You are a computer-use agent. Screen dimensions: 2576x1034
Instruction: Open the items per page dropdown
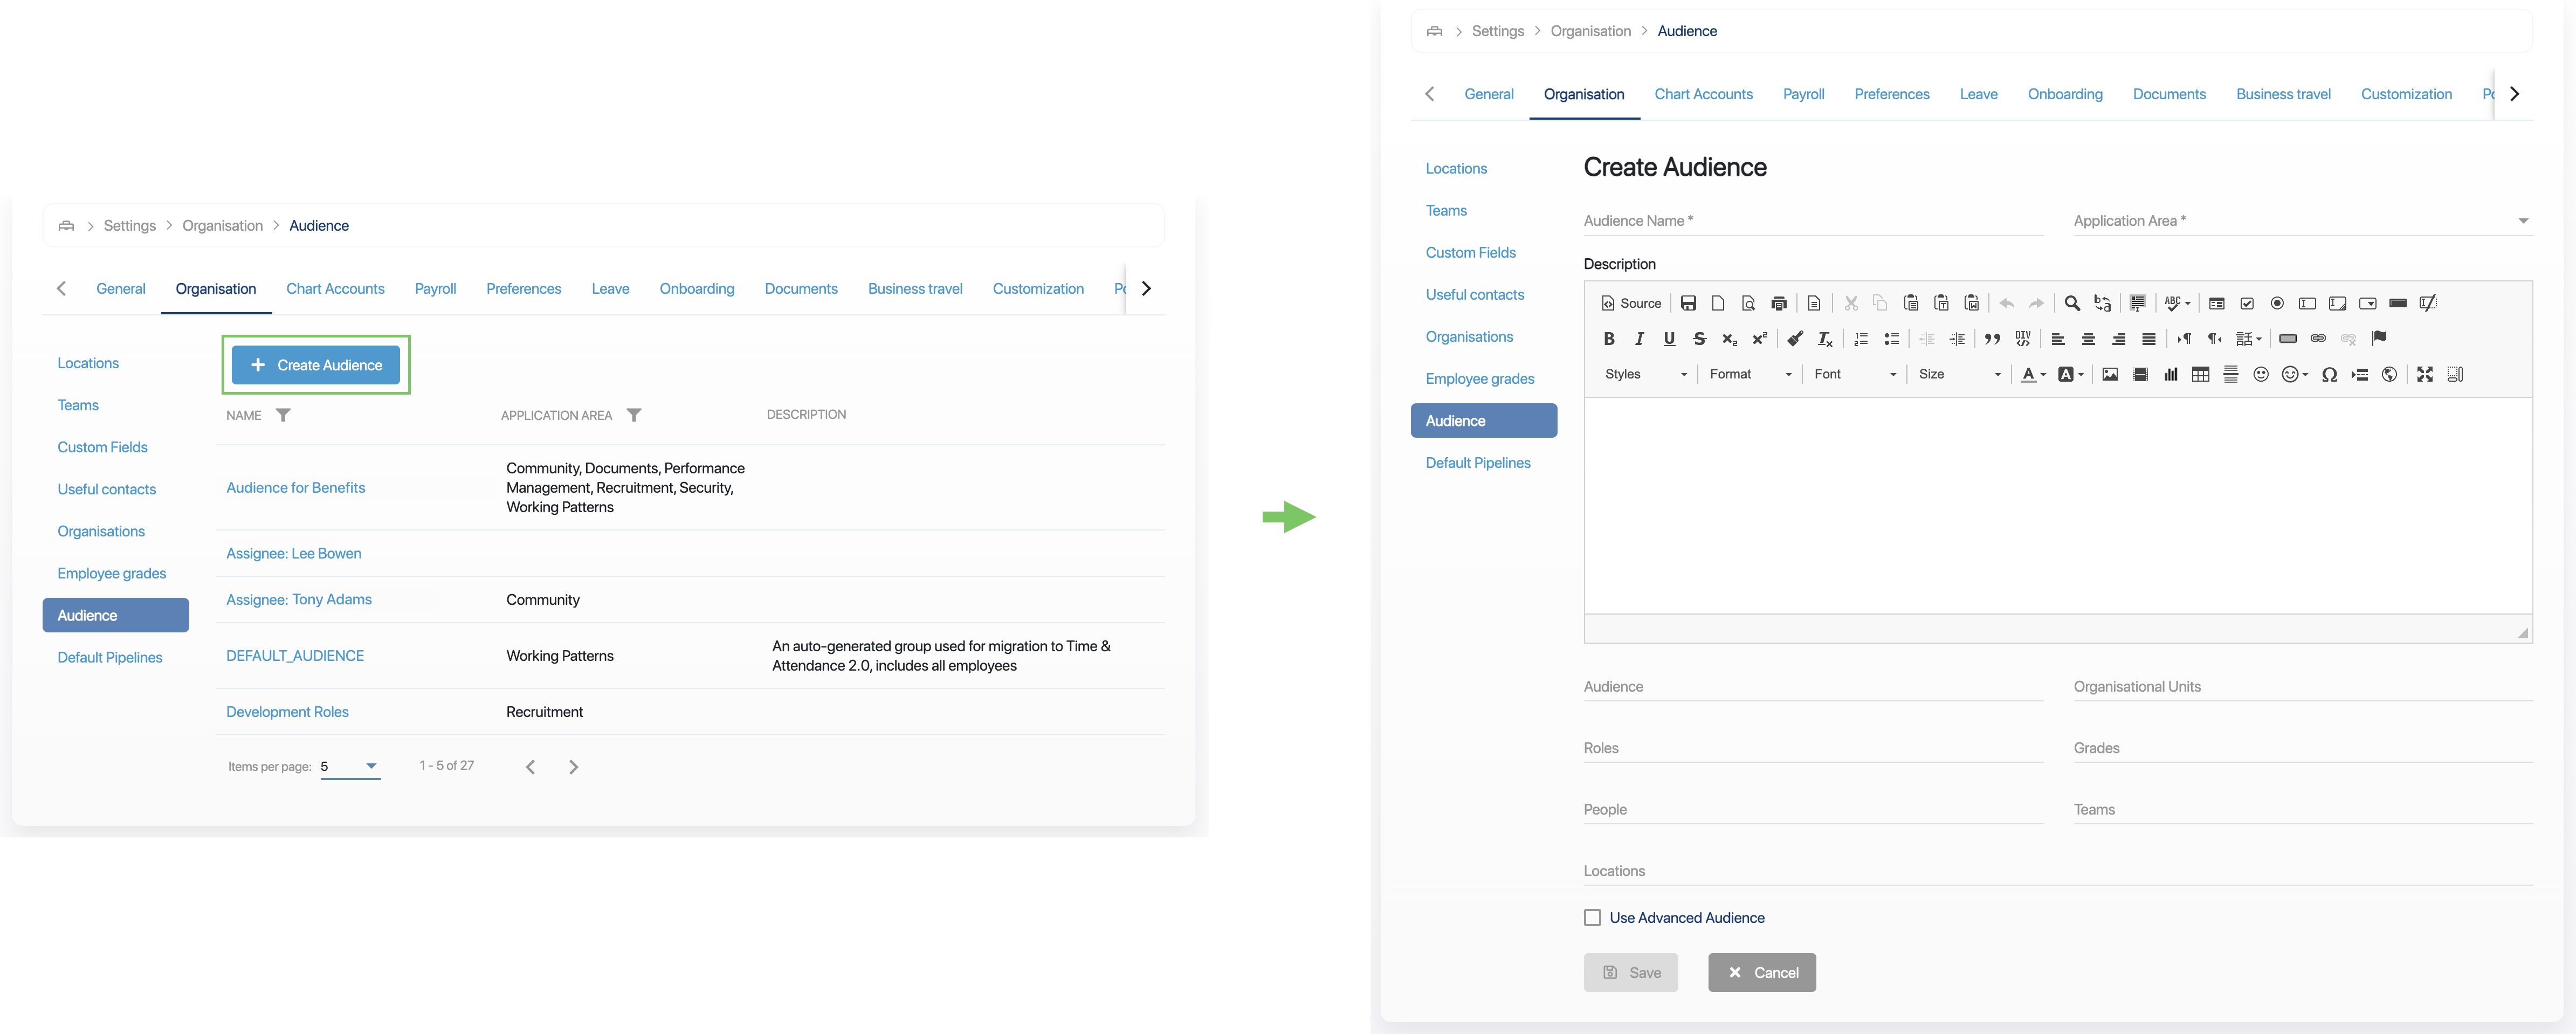point(350,766)
